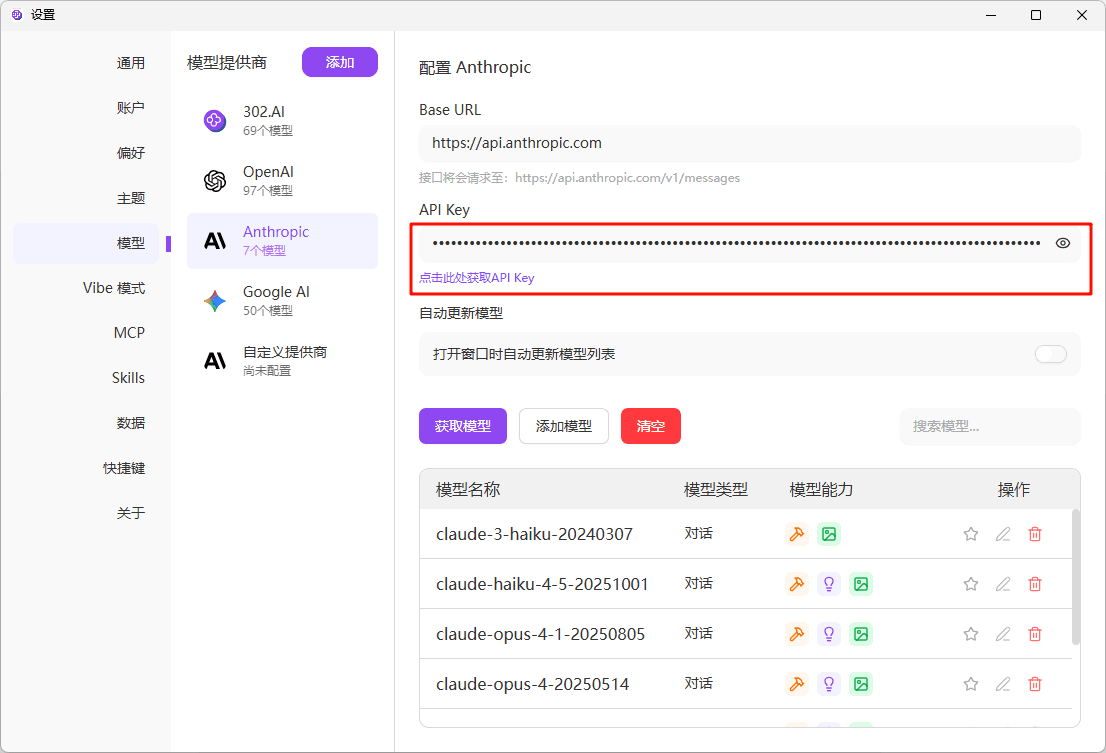Open the 主题 settings section
The height and width of the screenshot is (753, 1106).
pyautogui.click(x=130, y=198)
